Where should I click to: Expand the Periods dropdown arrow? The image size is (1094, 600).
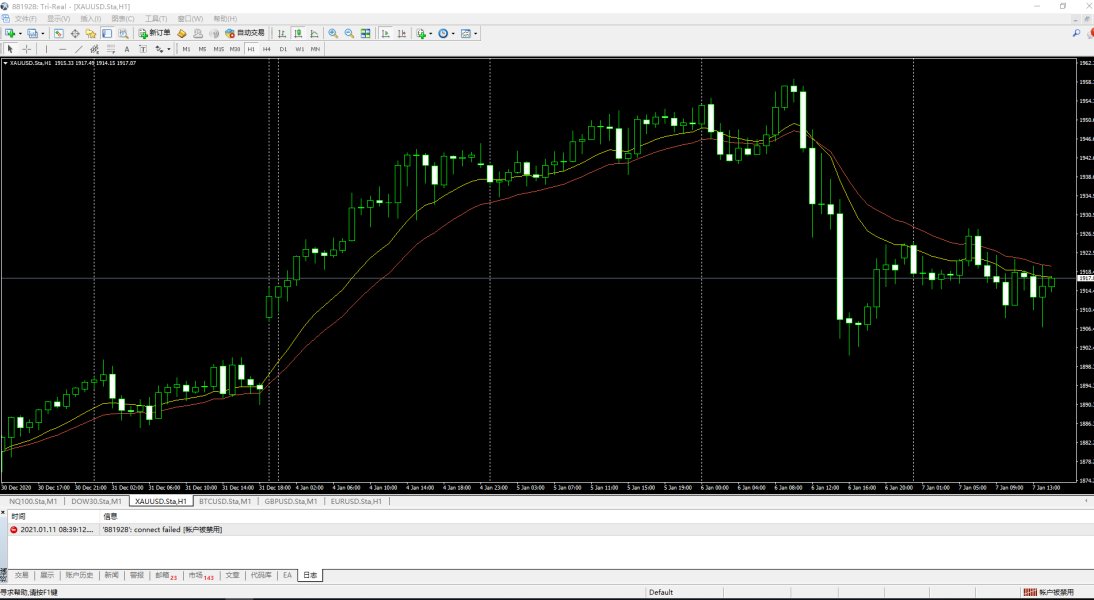coord(454,33)
